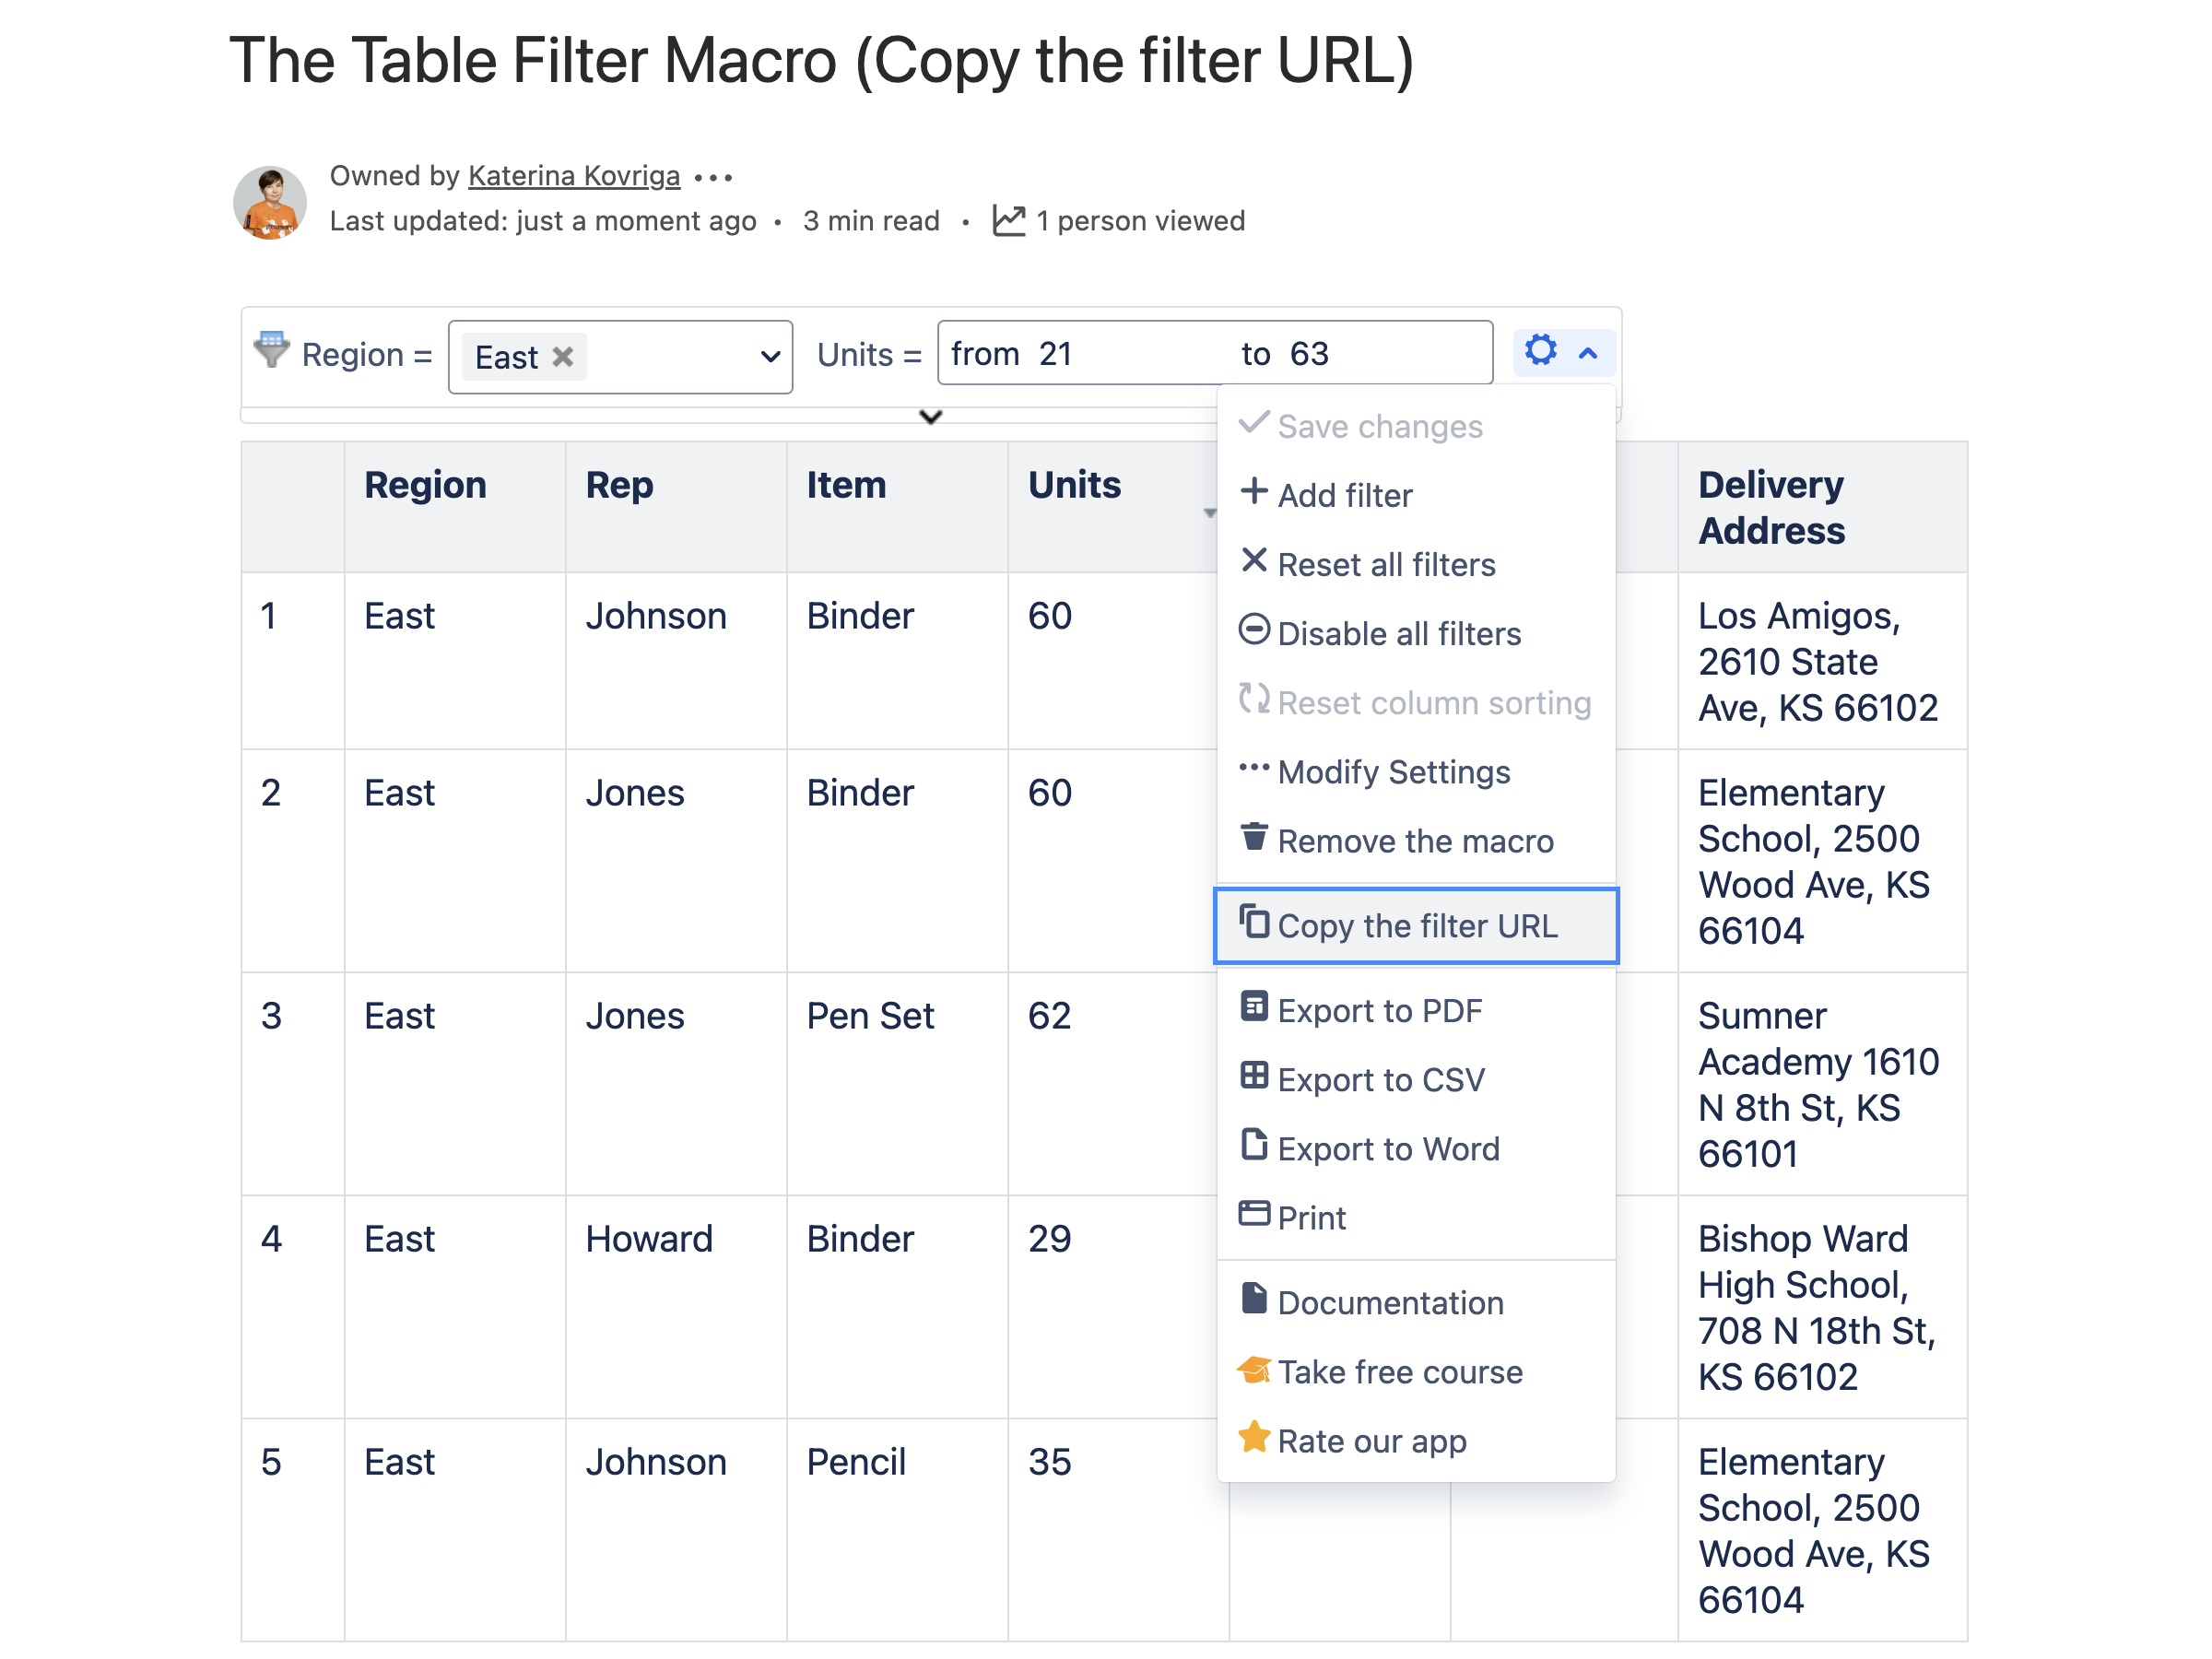
Task: Select the Copy the filter URL option
Action: [1415, 925]
